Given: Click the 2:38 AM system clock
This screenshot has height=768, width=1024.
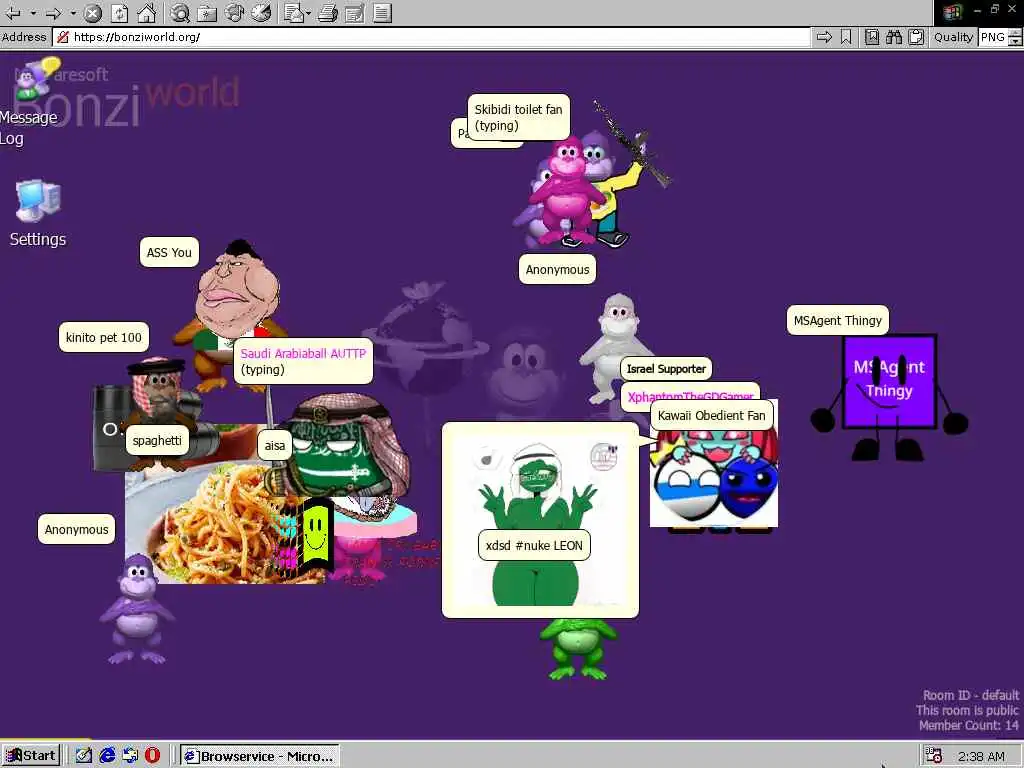Looking at the screenshot, I should [981, 756].
